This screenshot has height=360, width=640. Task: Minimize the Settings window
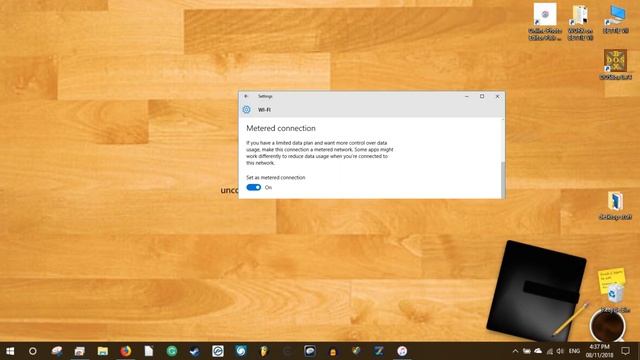click(467, 96)
